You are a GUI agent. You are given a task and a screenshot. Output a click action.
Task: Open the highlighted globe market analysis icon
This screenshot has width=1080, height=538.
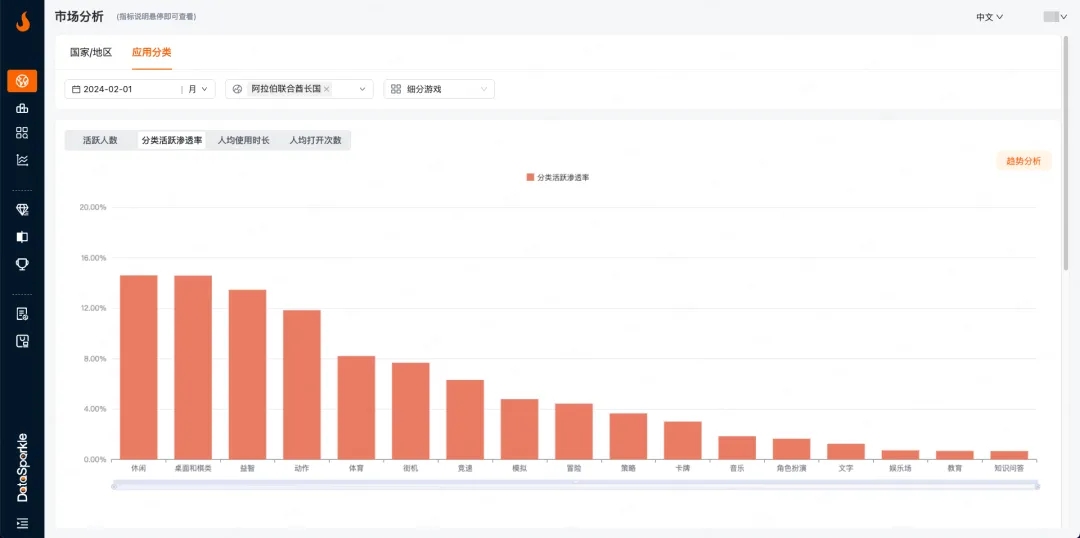coord(22,81)
